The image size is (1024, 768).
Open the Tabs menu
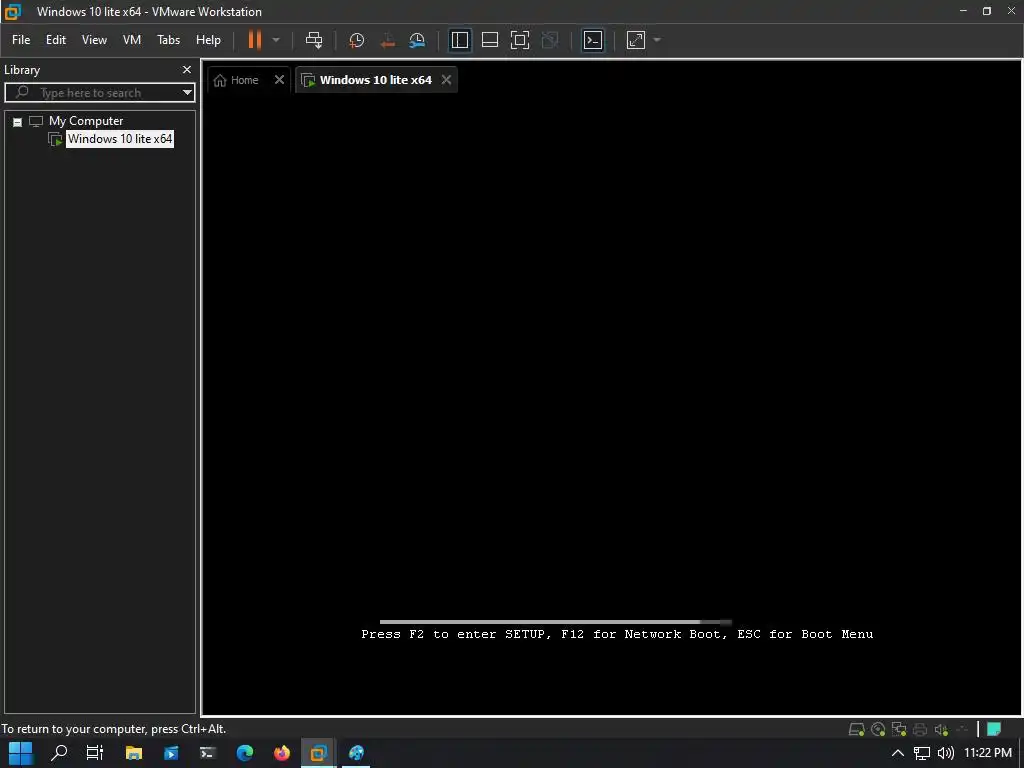[168, 40]
